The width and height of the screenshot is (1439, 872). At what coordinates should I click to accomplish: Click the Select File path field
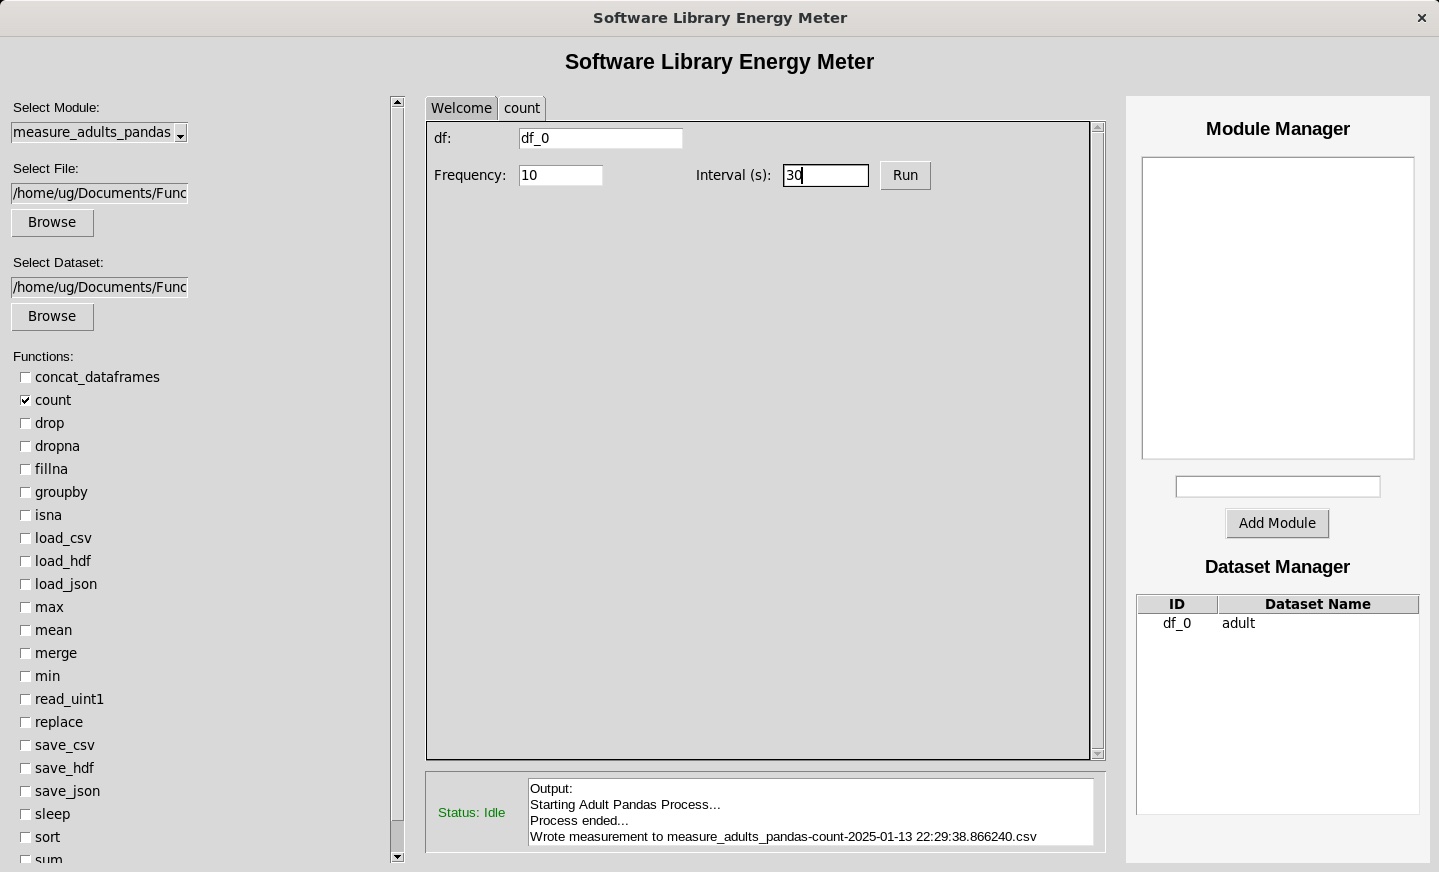pos(99,193)
